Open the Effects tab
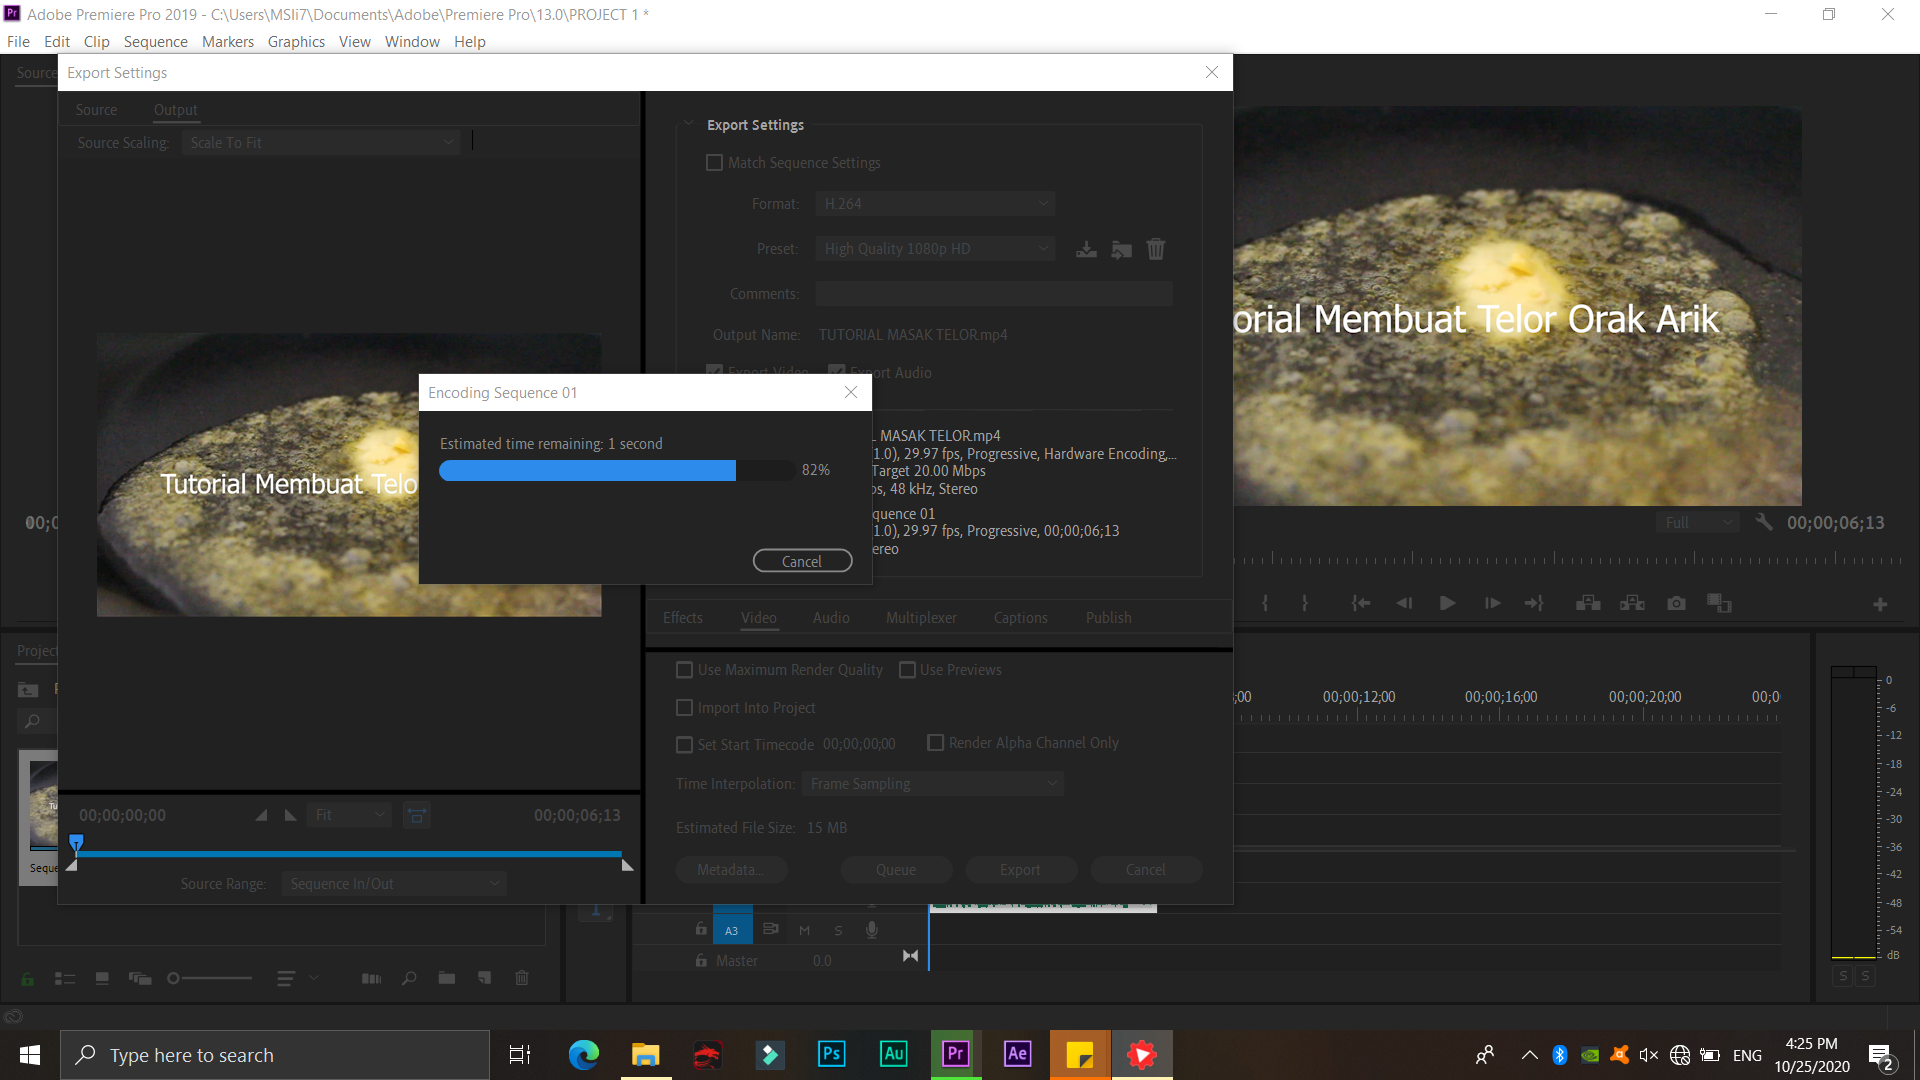This screenshot has height=1080, width=1920. (x=683, y=618)
